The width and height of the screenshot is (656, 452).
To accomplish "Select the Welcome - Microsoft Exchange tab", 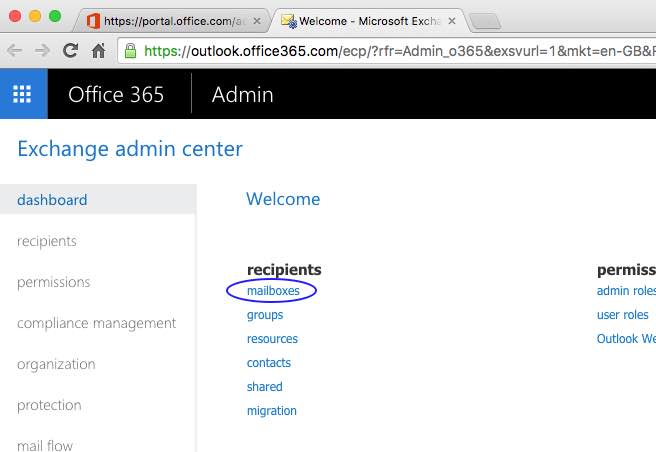I will 368,21.
